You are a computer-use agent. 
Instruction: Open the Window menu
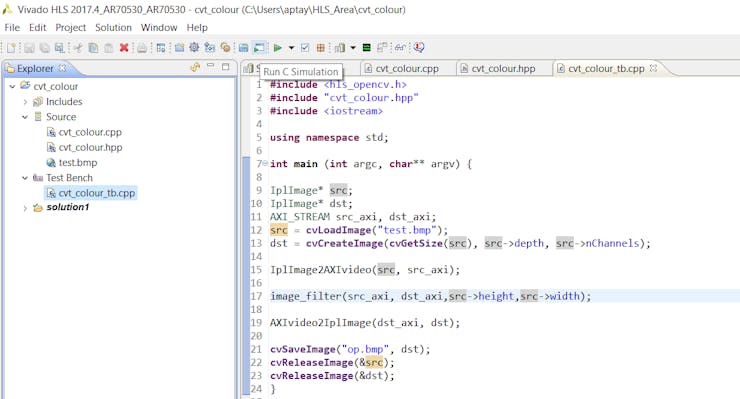159,27
